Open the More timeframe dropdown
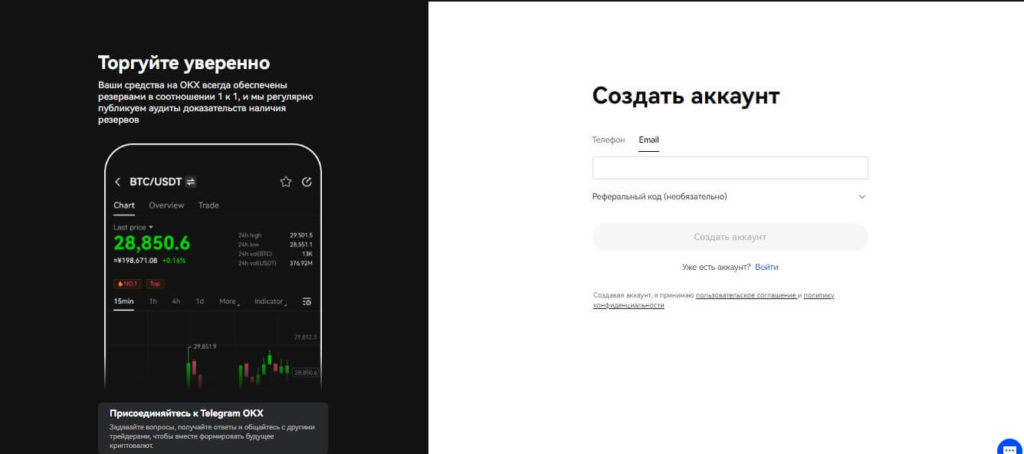 (229, 301)
